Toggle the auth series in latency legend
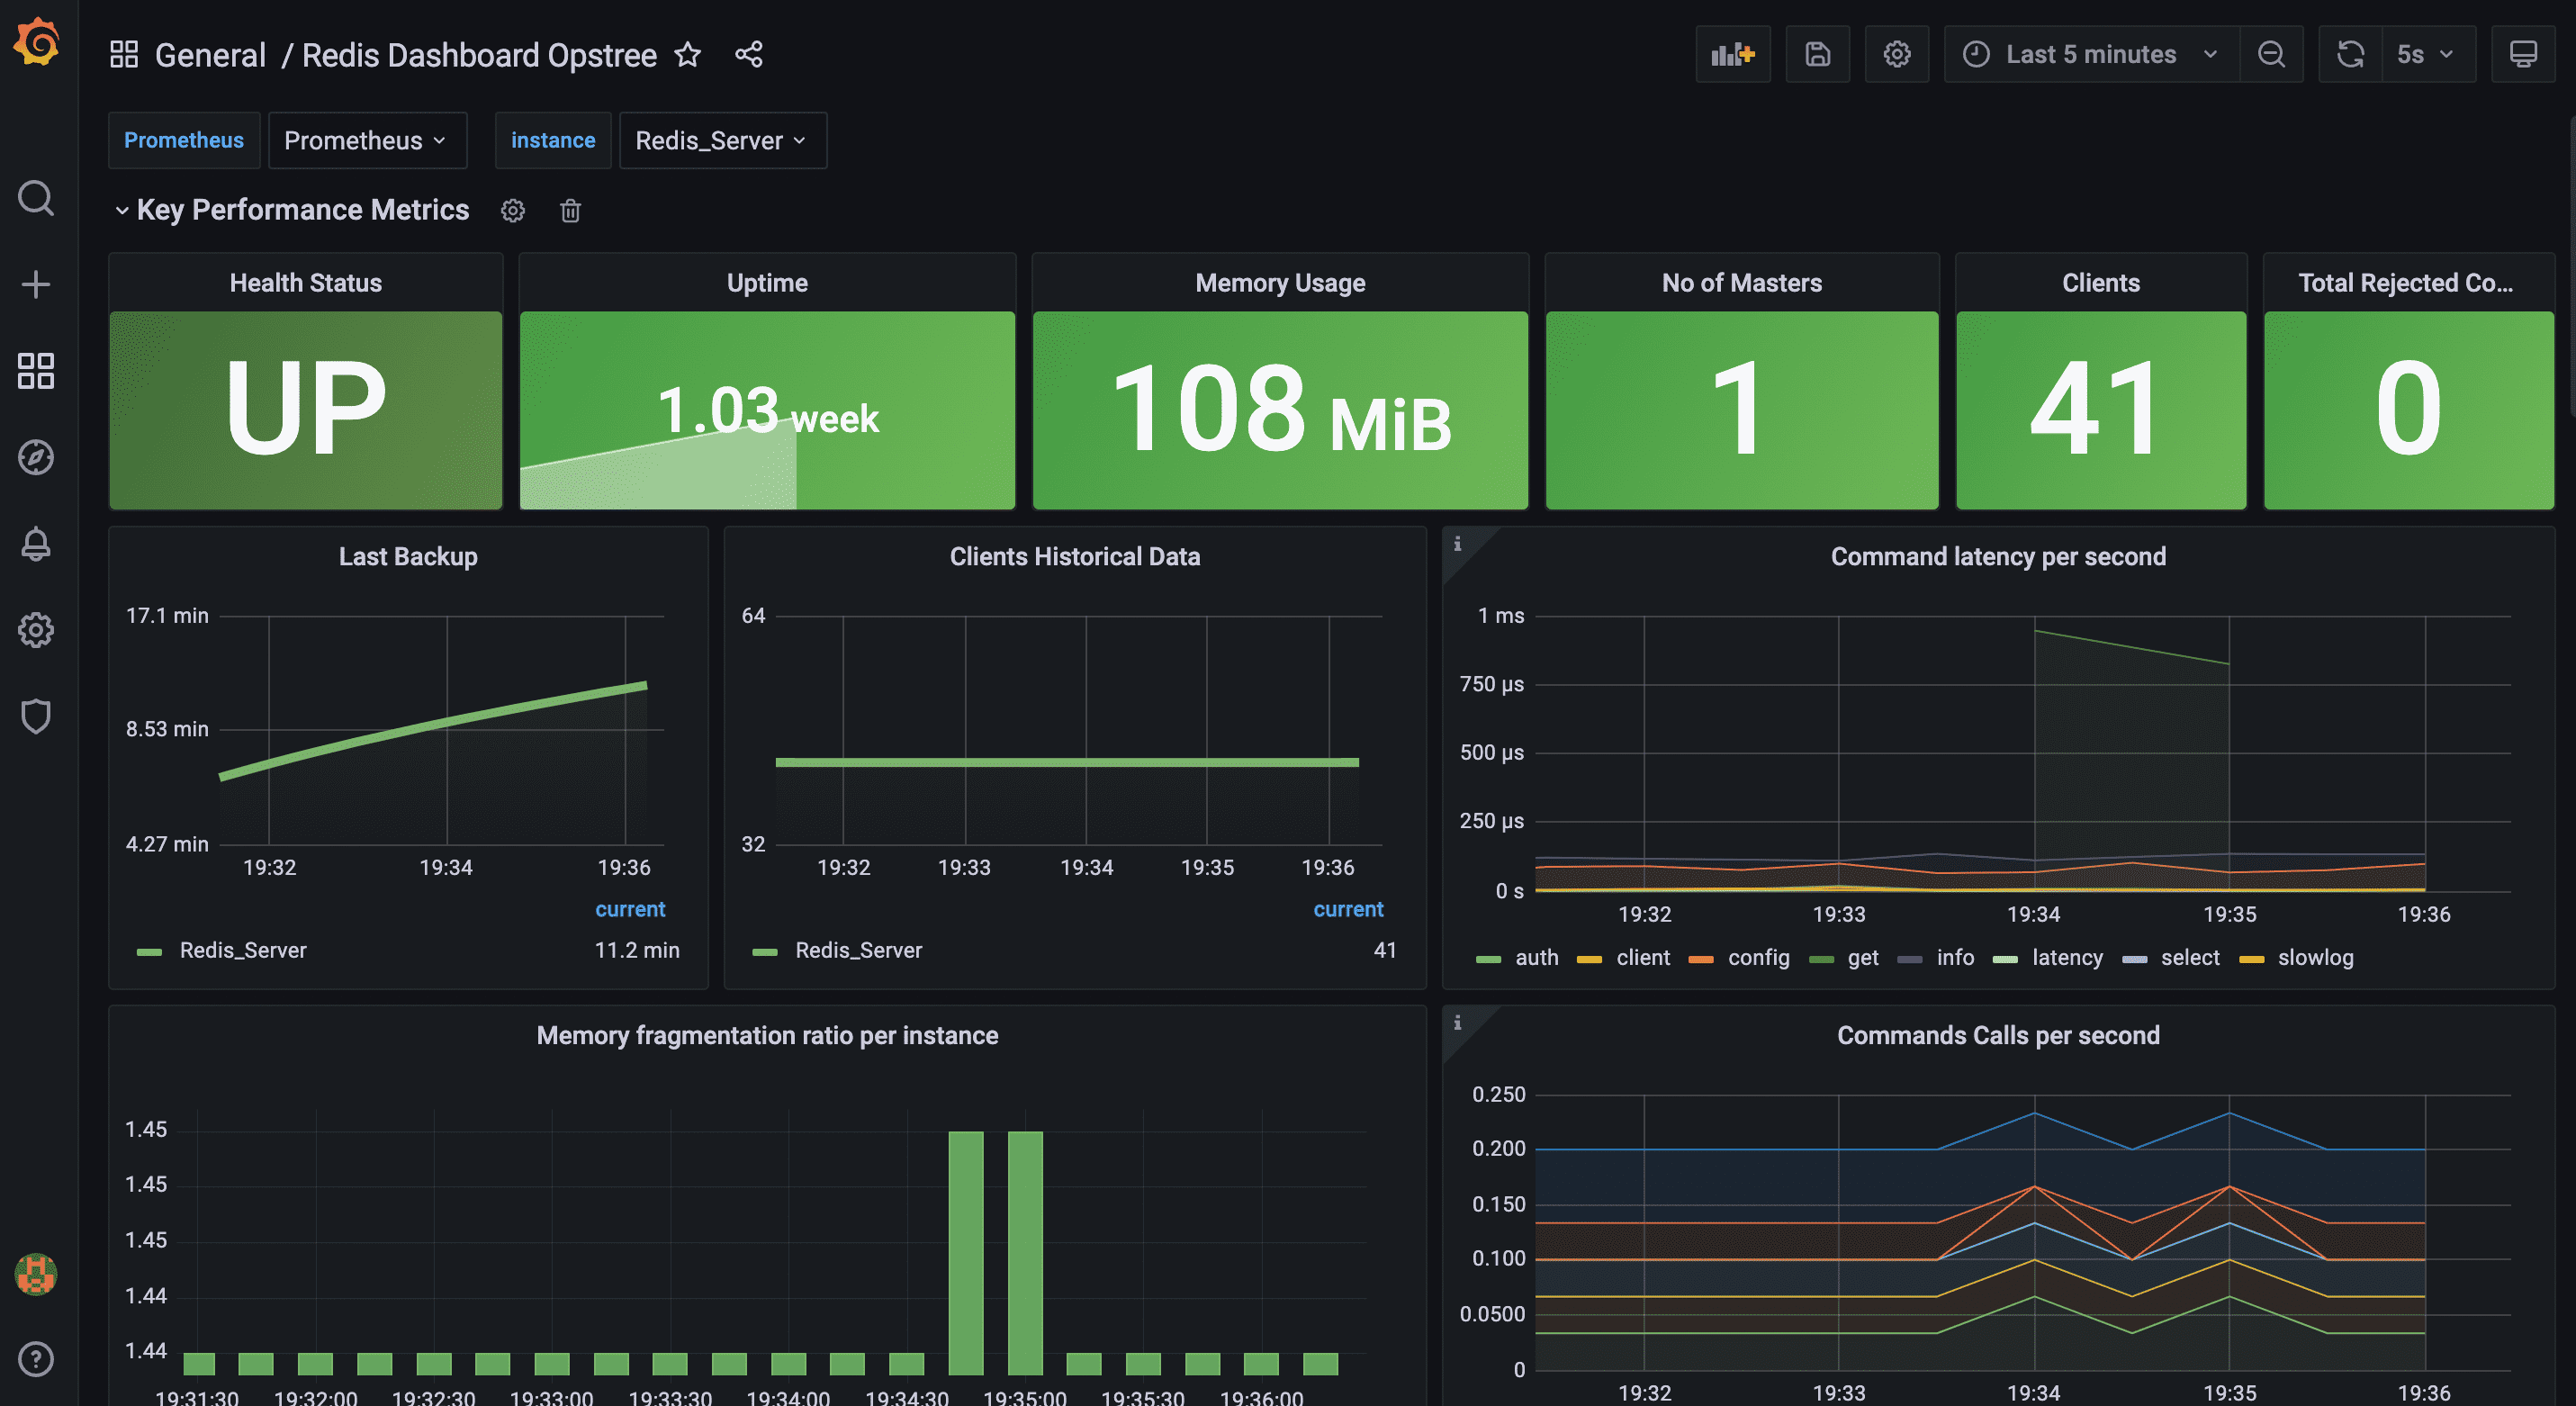The image size is (2576, 1406). point(1536,958)
